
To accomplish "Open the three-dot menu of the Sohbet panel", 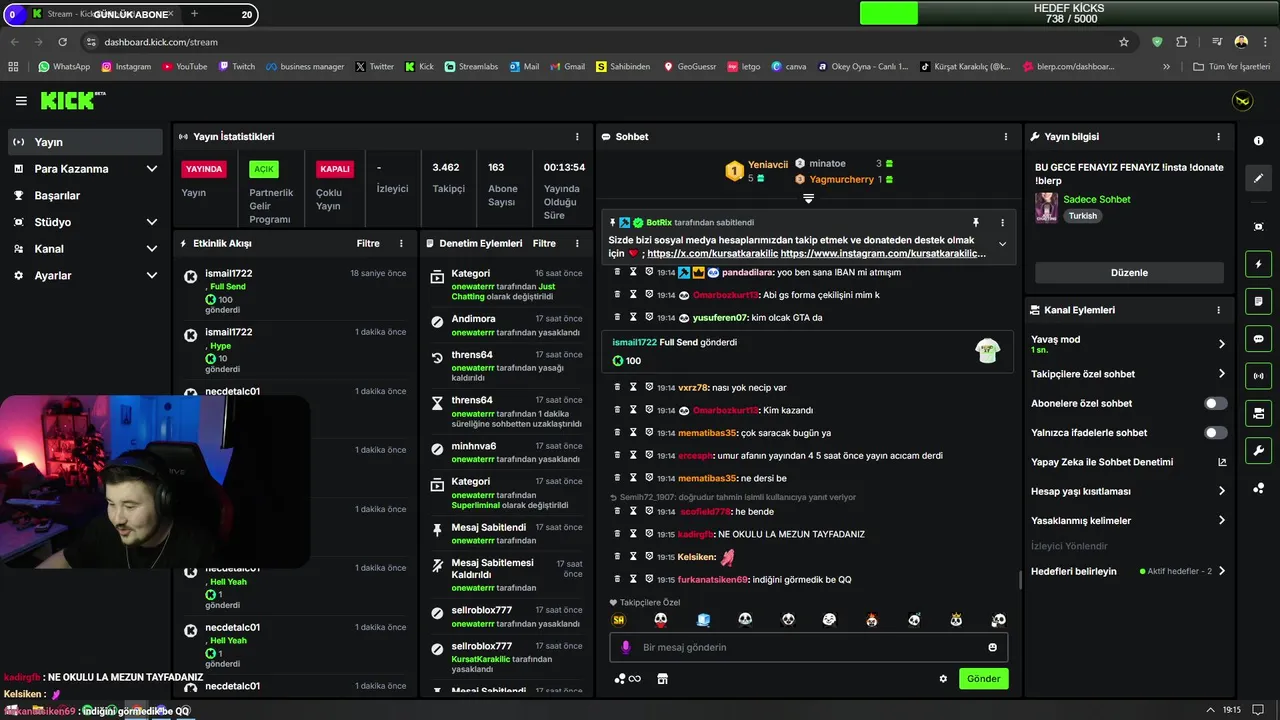I will (x=1006, y=137).
